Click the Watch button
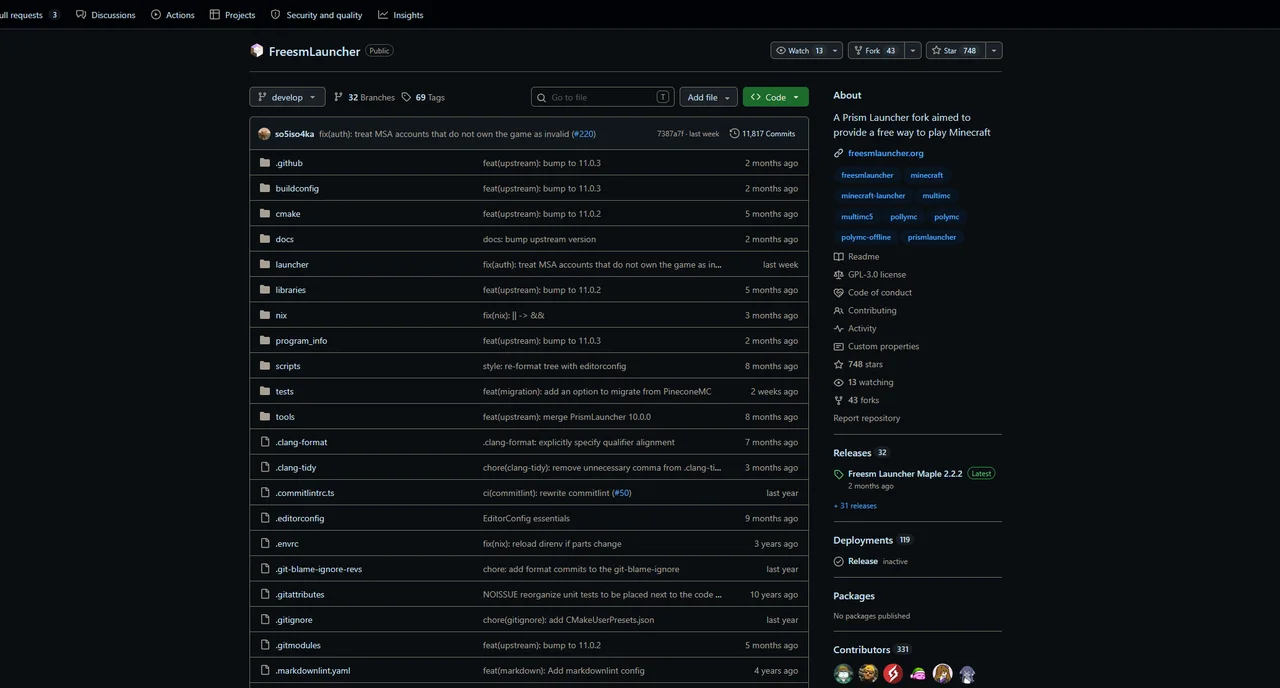 coord(799,51)
